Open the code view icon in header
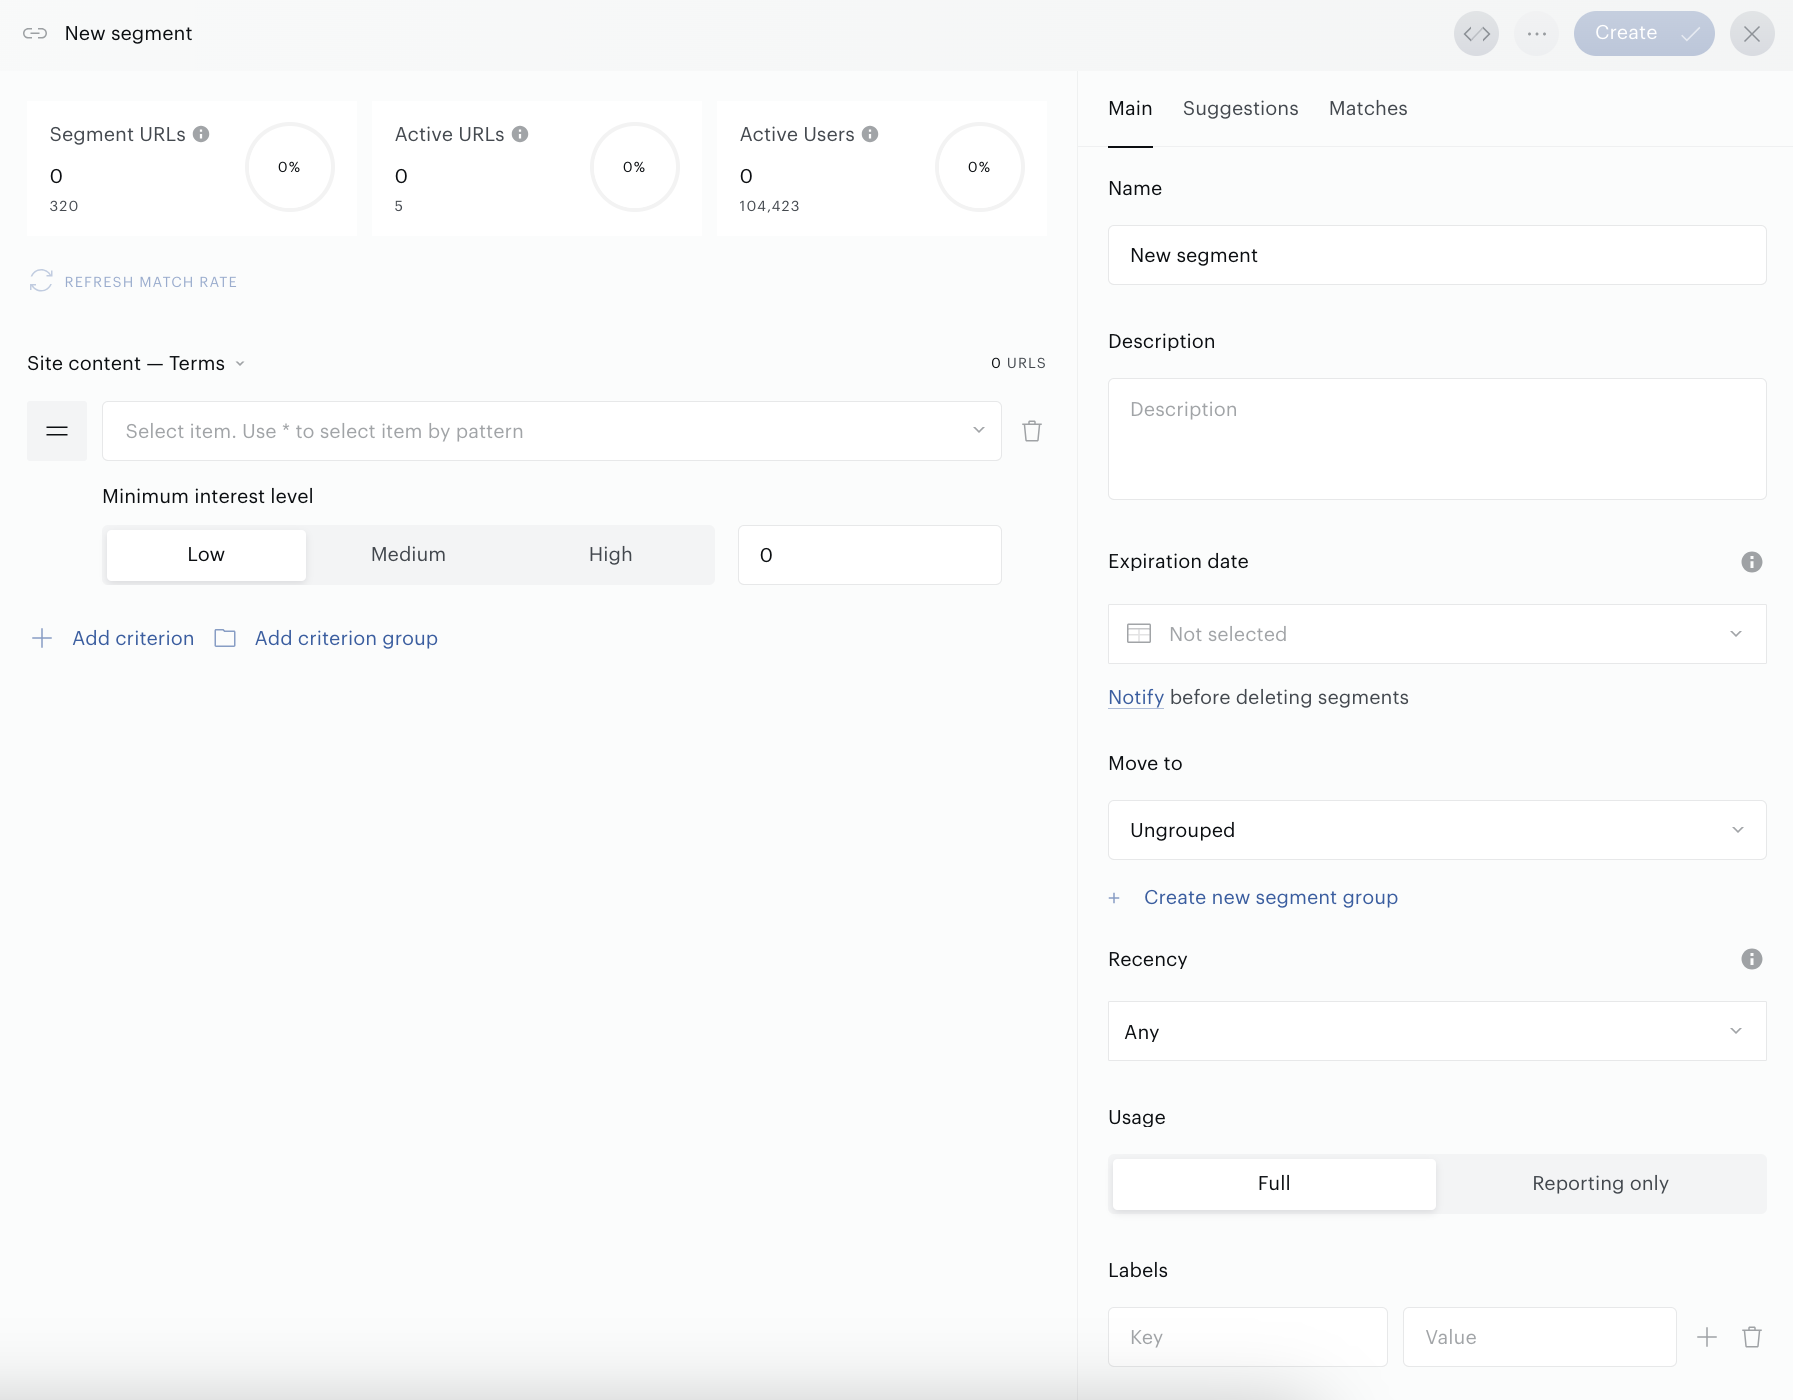Screen dimensions: 1793x1400 tap(1476, 34)
